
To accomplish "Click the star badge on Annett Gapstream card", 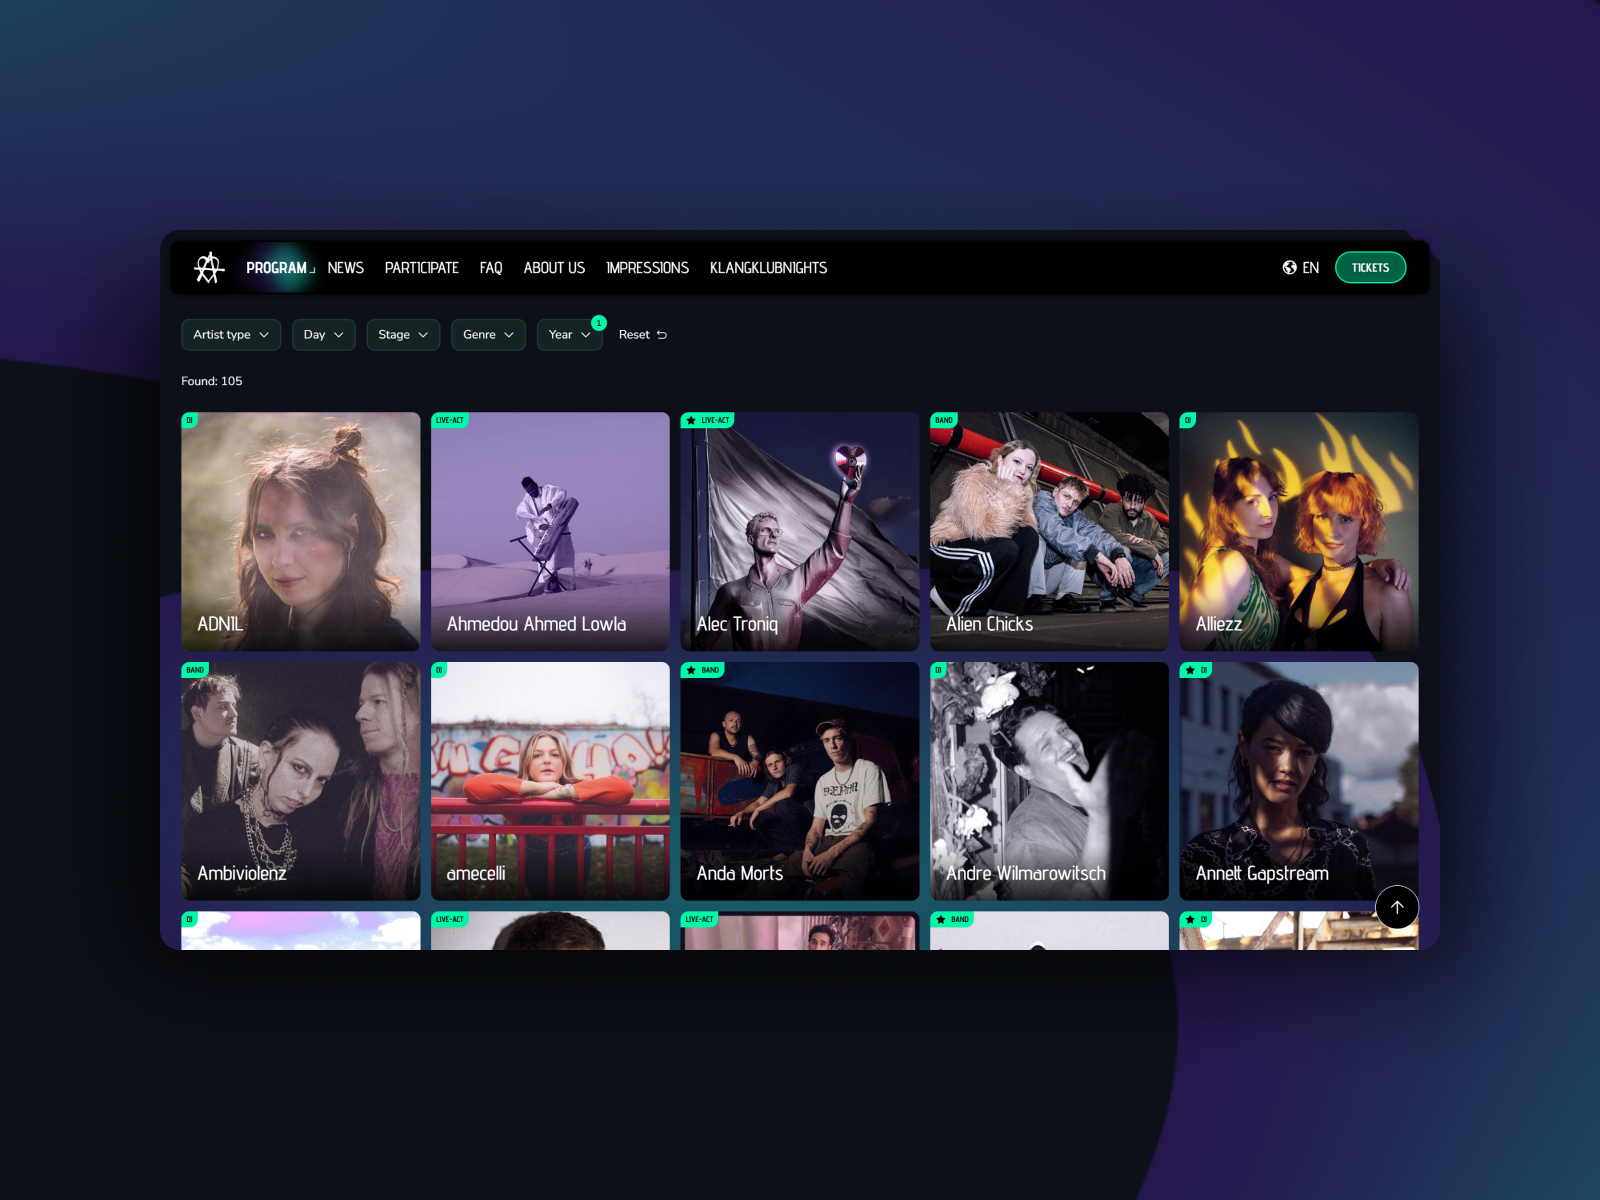I will click(1190, 670).
